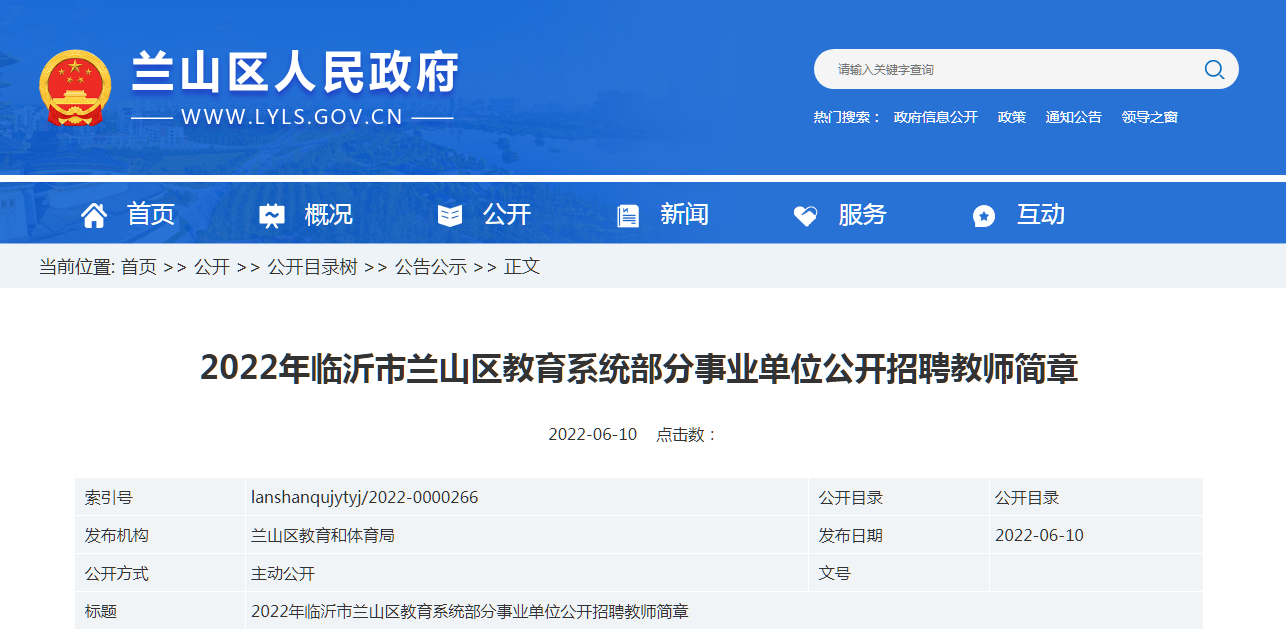Click the news icon beside 新闻
The height and width of the screenshot is (640, 1286).
628,215
